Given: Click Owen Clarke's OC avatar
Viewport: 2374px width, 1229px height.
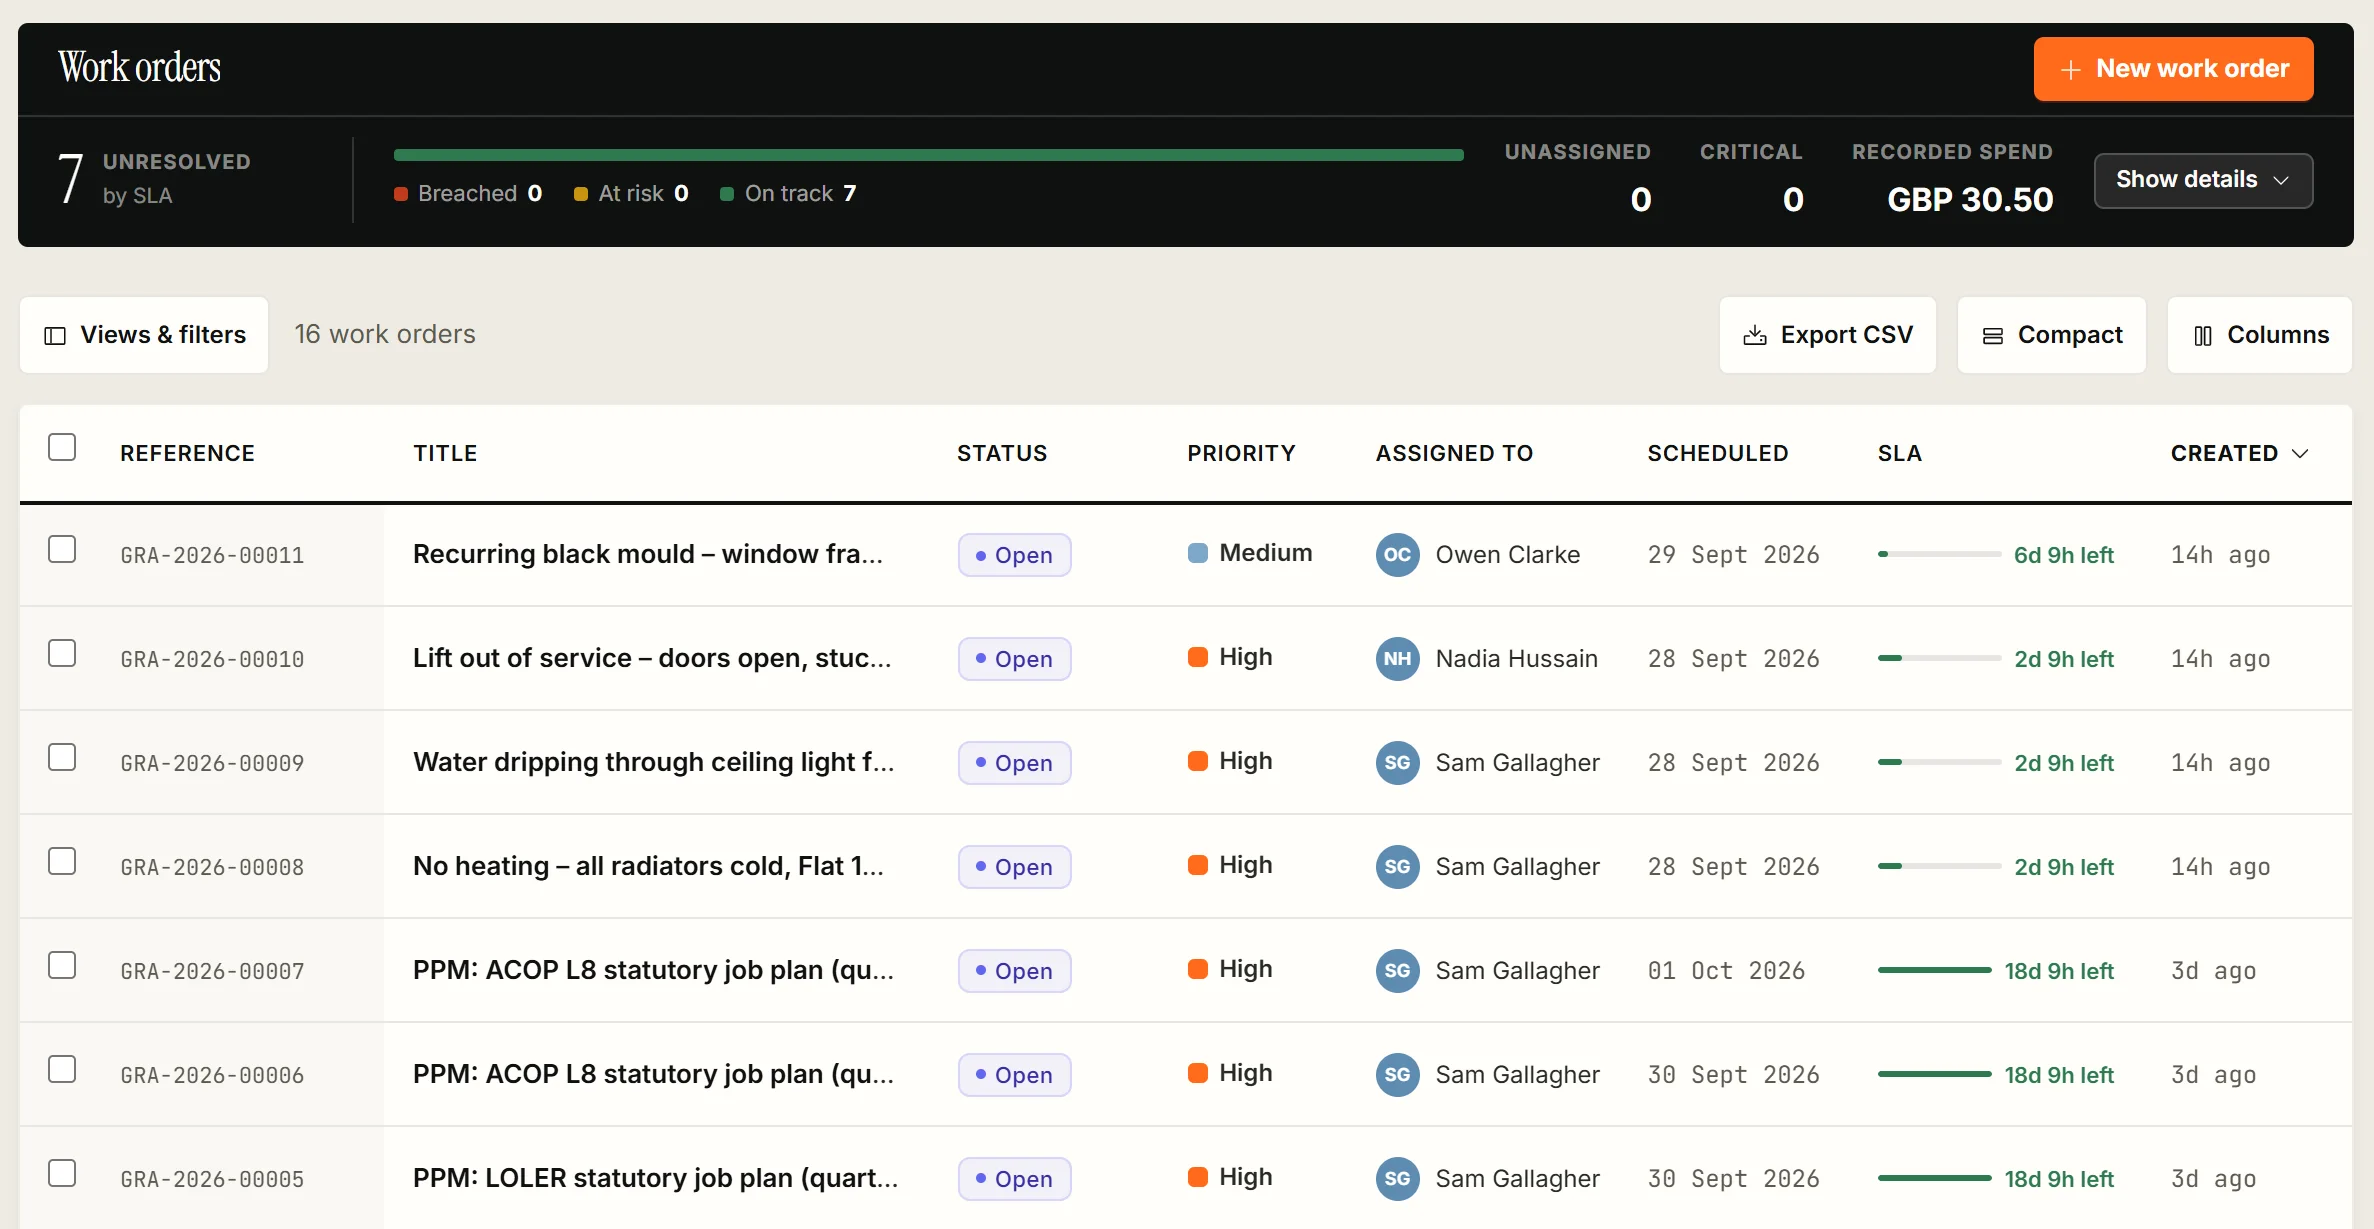Looking at the screenshot, I should point(1397,555).
